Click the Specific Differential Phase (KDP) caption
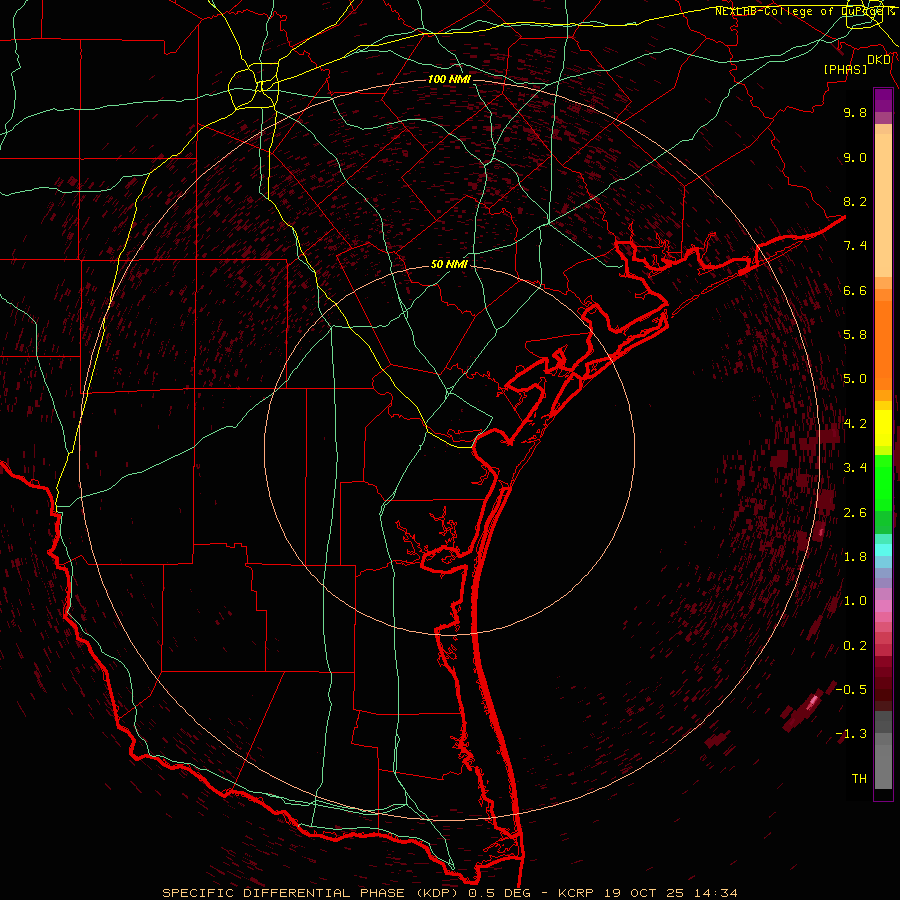This screenshot has height=900, width=900. pos(311,893)
